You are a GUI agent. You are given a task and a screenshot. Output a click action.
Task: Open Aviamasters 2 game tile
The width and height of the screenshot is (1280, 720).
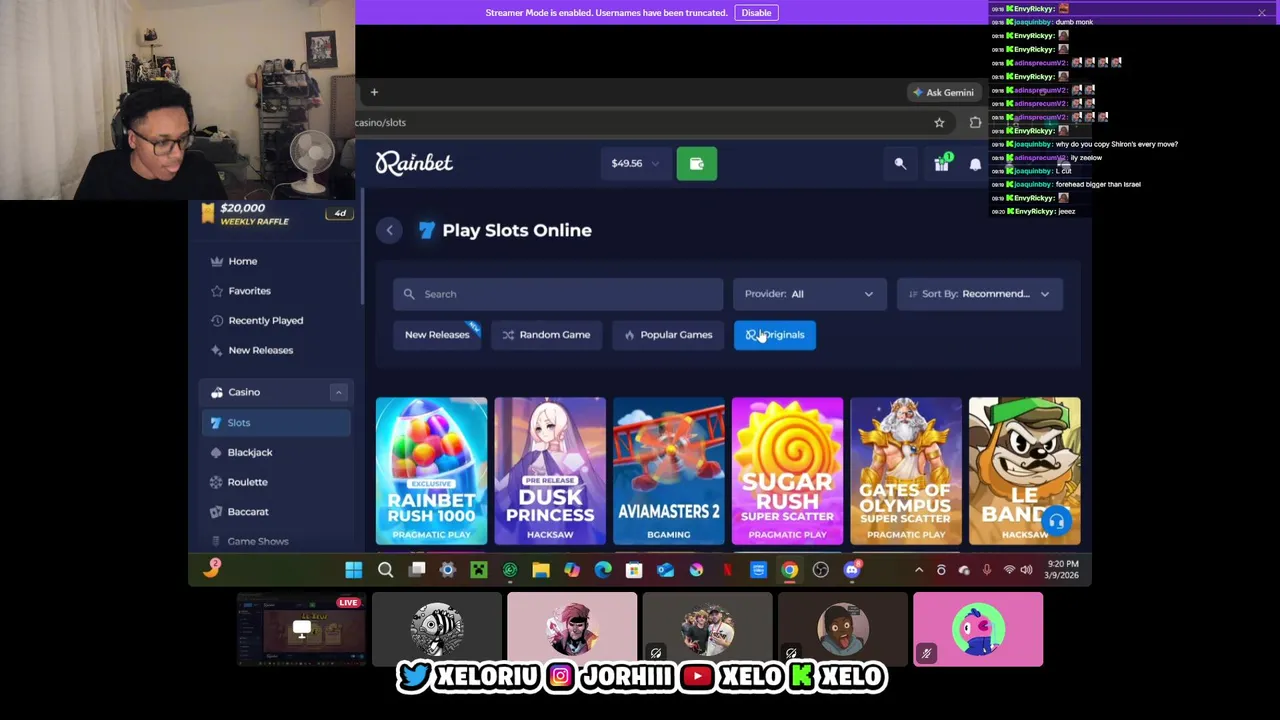[x=669, y=471]
